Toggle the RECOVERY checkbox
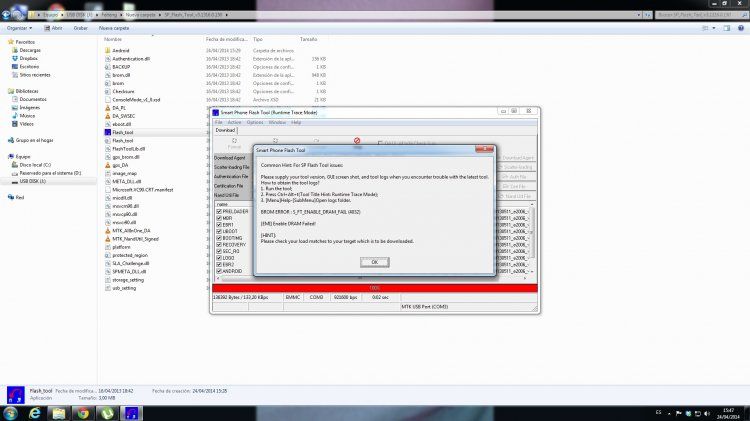Image resolution: width=750 pixels, height=421 pixels. [219, 244]
